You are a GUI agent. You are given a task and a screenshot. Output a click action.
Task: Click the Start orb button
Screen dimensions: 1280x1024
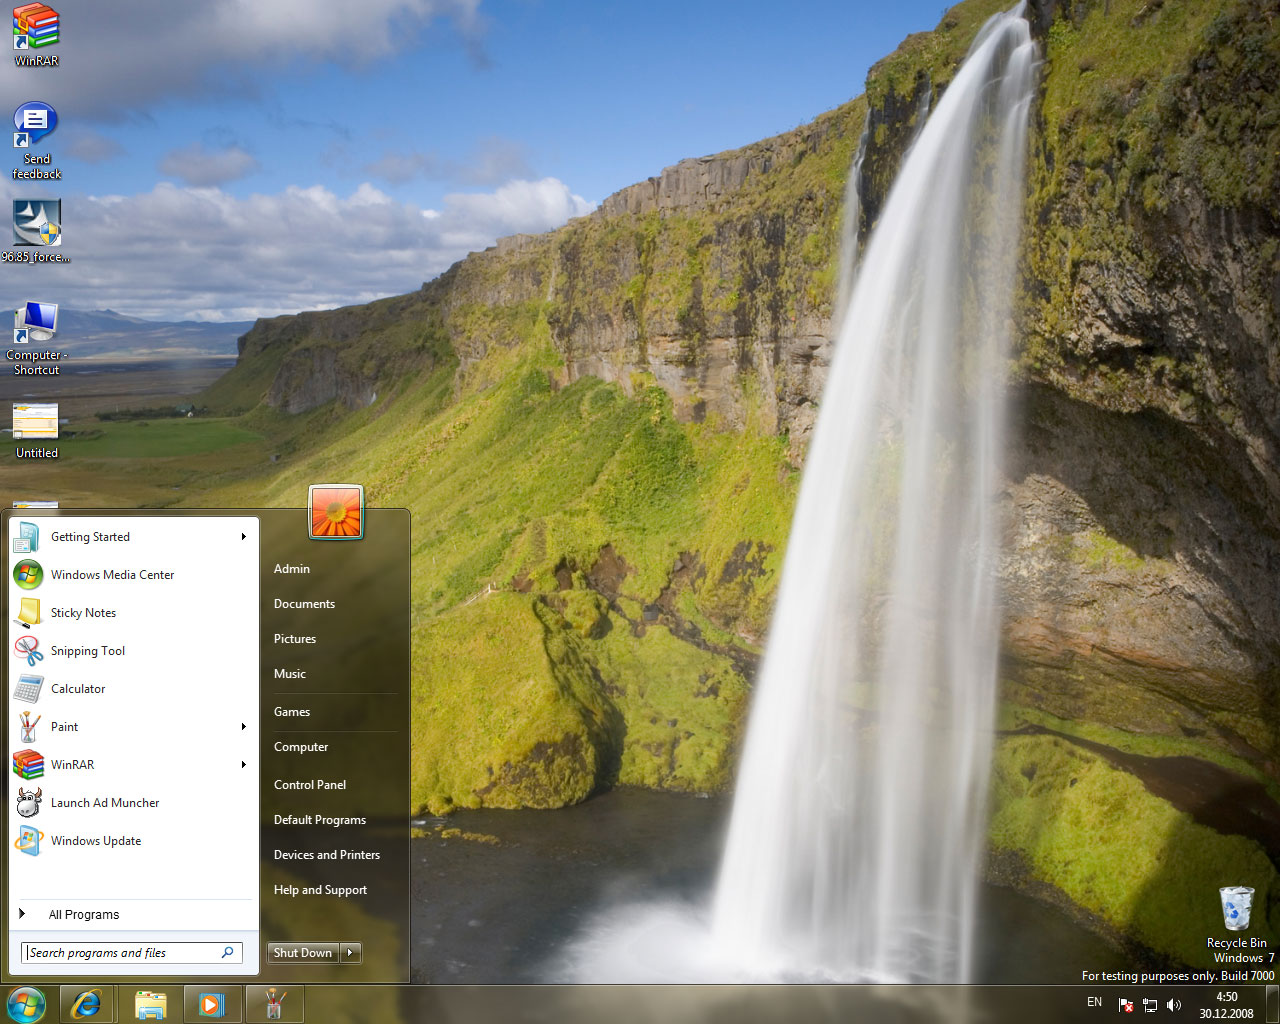(x=26, y=1004)
